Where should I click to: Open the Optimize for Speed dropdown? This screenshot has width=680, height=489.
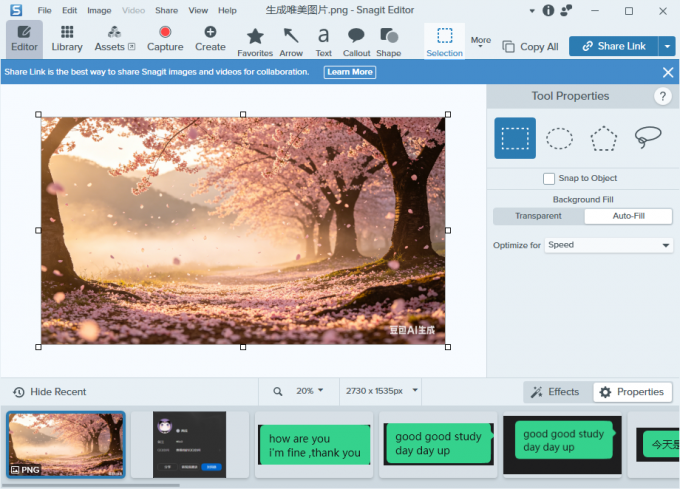[x=608, y=245]
